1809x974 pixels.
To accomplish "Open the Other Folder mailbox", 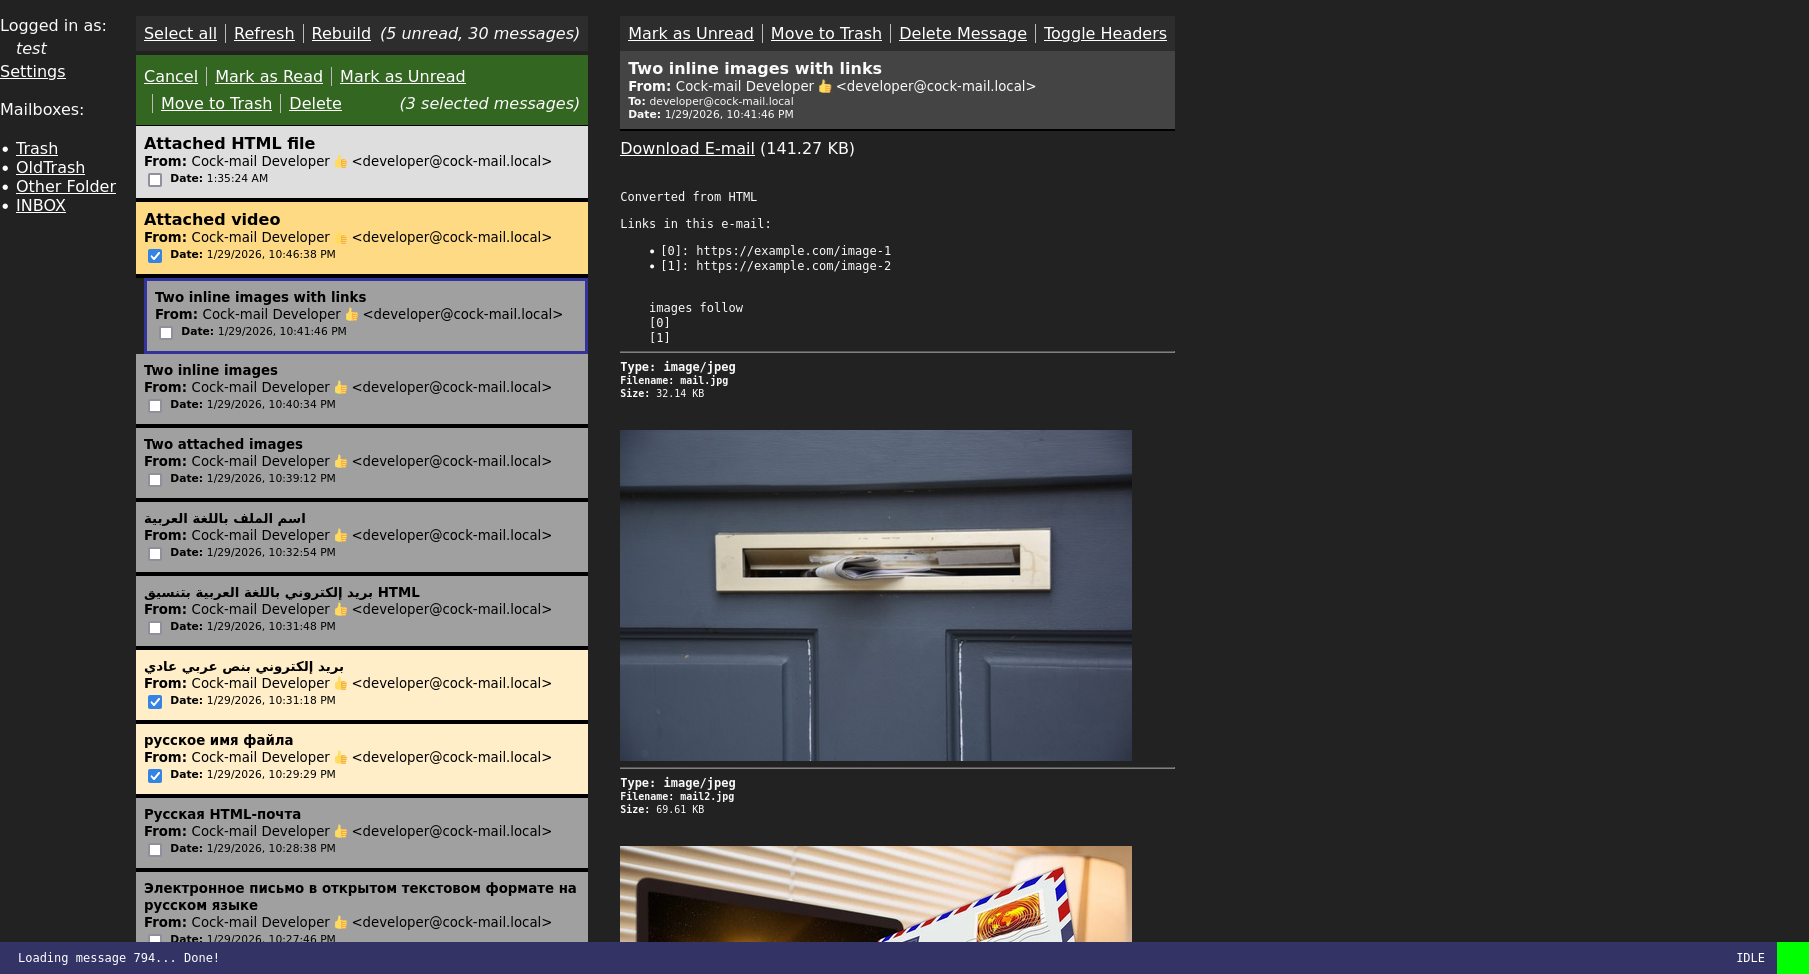I will [x=65, y=186].
